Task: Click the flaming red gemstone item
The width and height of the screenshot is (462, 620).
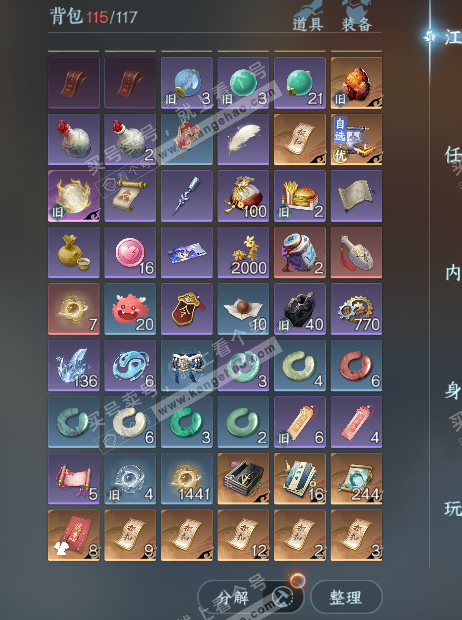Action: click(x=356, y=83)
